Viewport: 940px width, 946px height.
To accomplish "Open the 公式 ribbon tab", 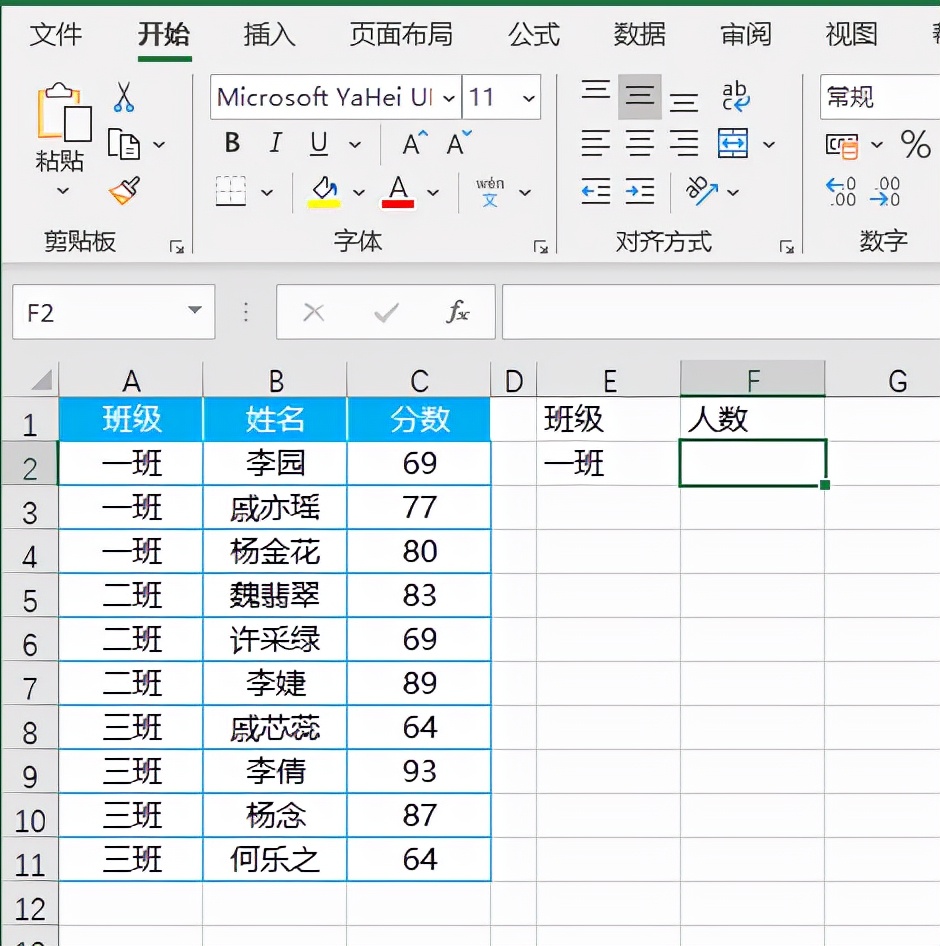I will point(534,34).
